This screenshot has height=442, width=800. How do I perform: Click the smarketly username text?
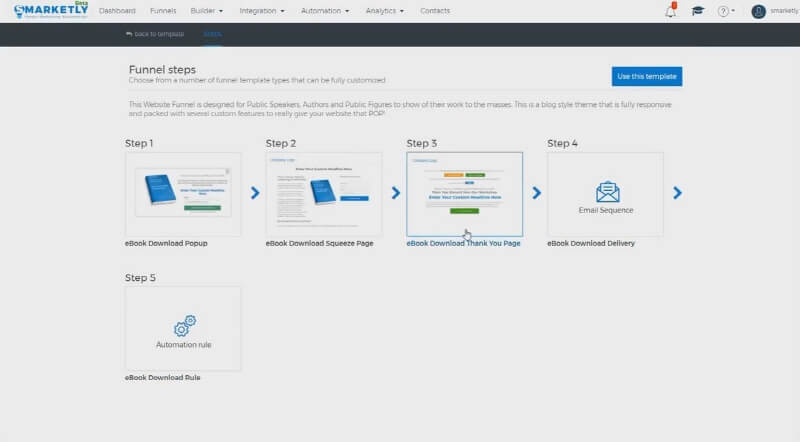(x=785, y=11)
